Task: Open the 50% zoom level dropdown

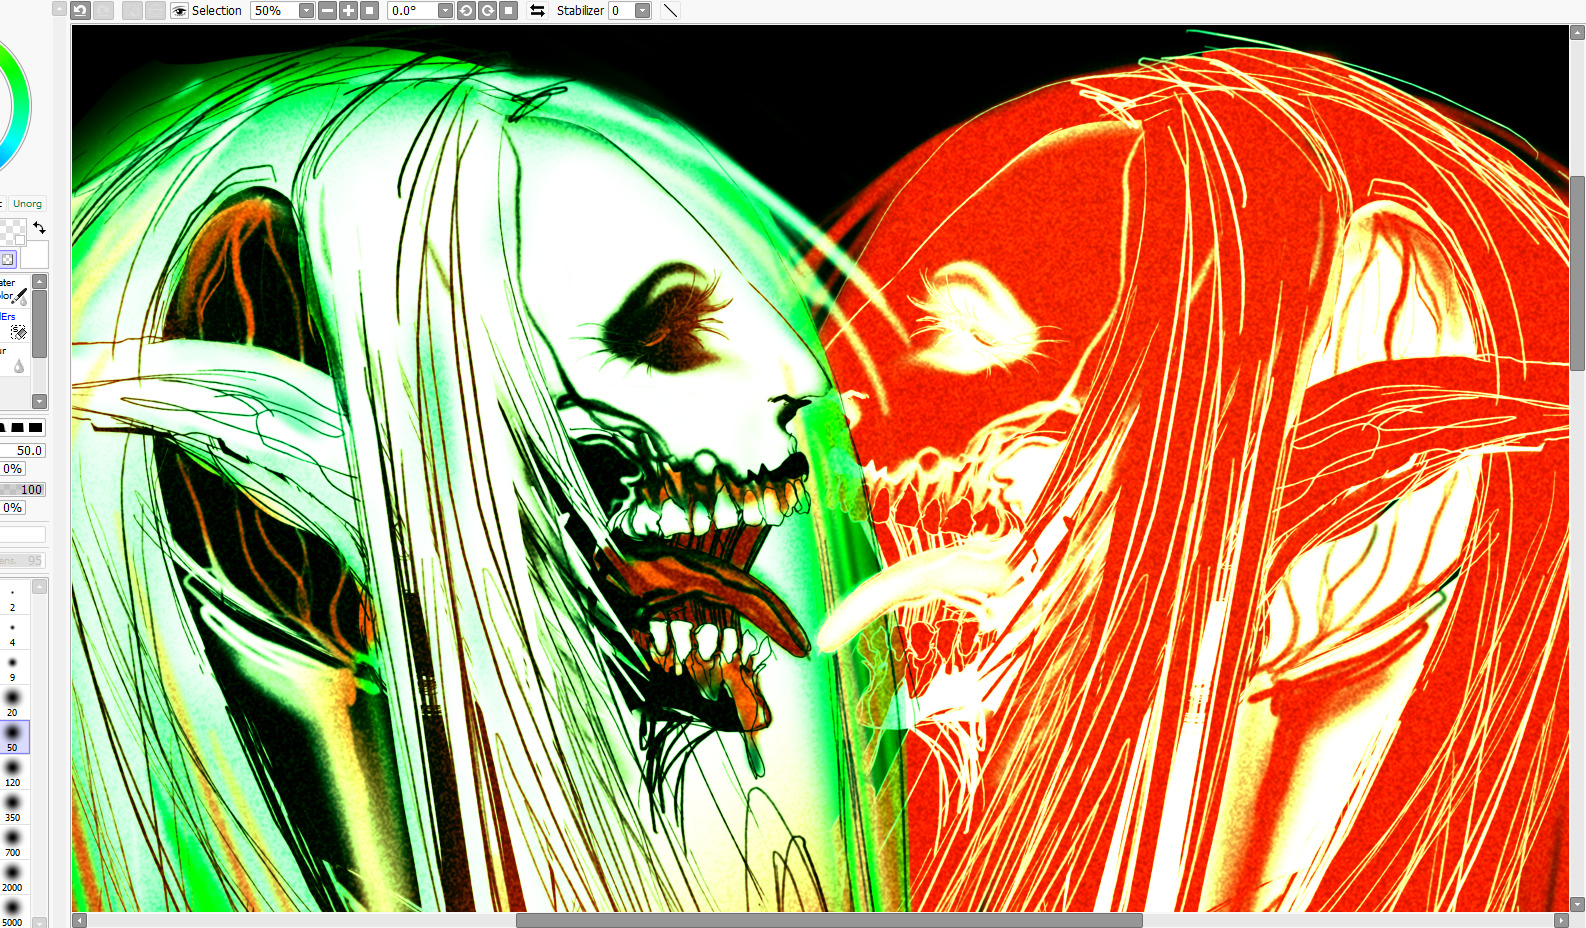Action: 306,11
